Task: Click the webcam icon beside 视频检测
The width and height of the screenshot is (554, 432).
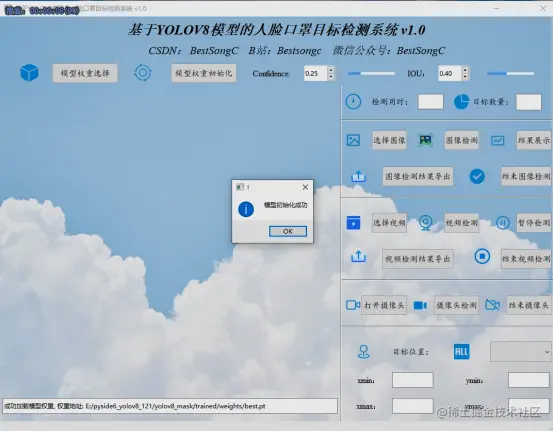Action: point(425,223)
